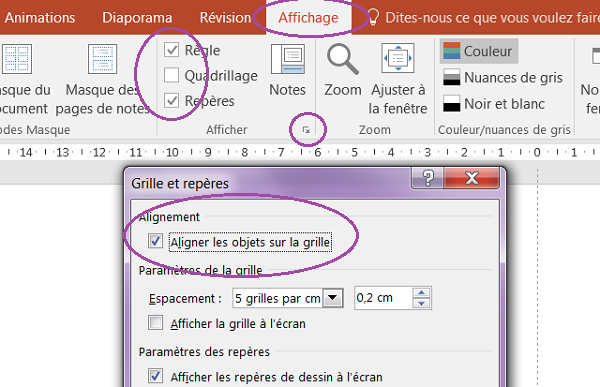Enable the Quadrillage checkbox

(171, 75)
